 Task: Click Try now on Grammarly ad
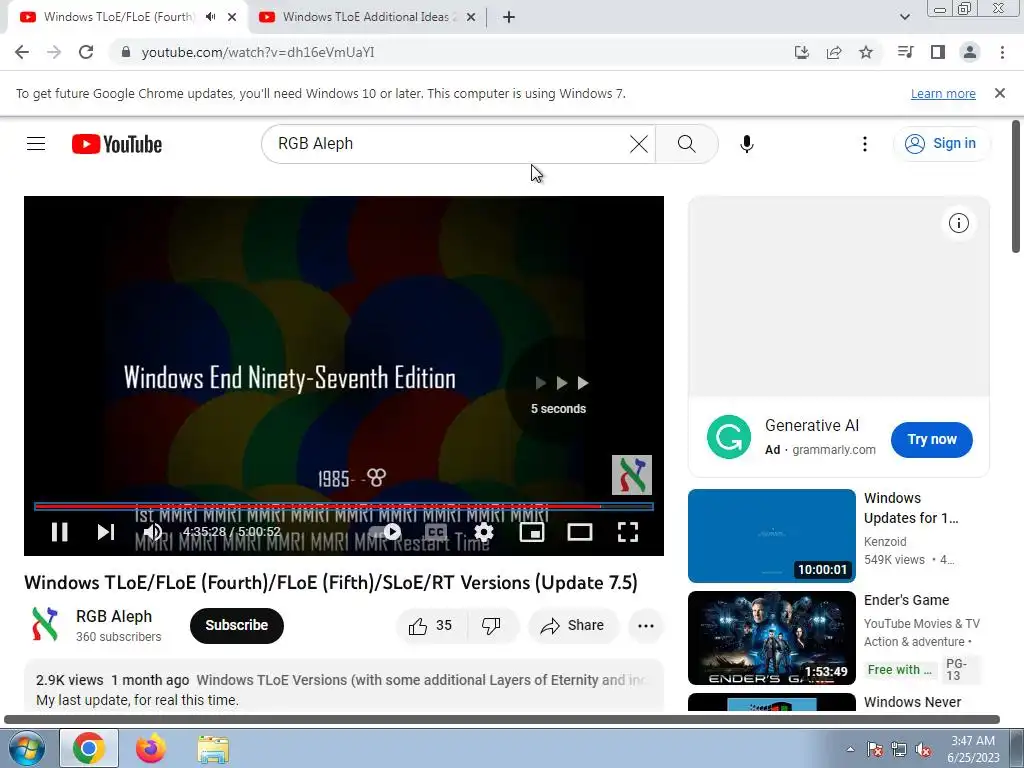[x=931, y=440]
